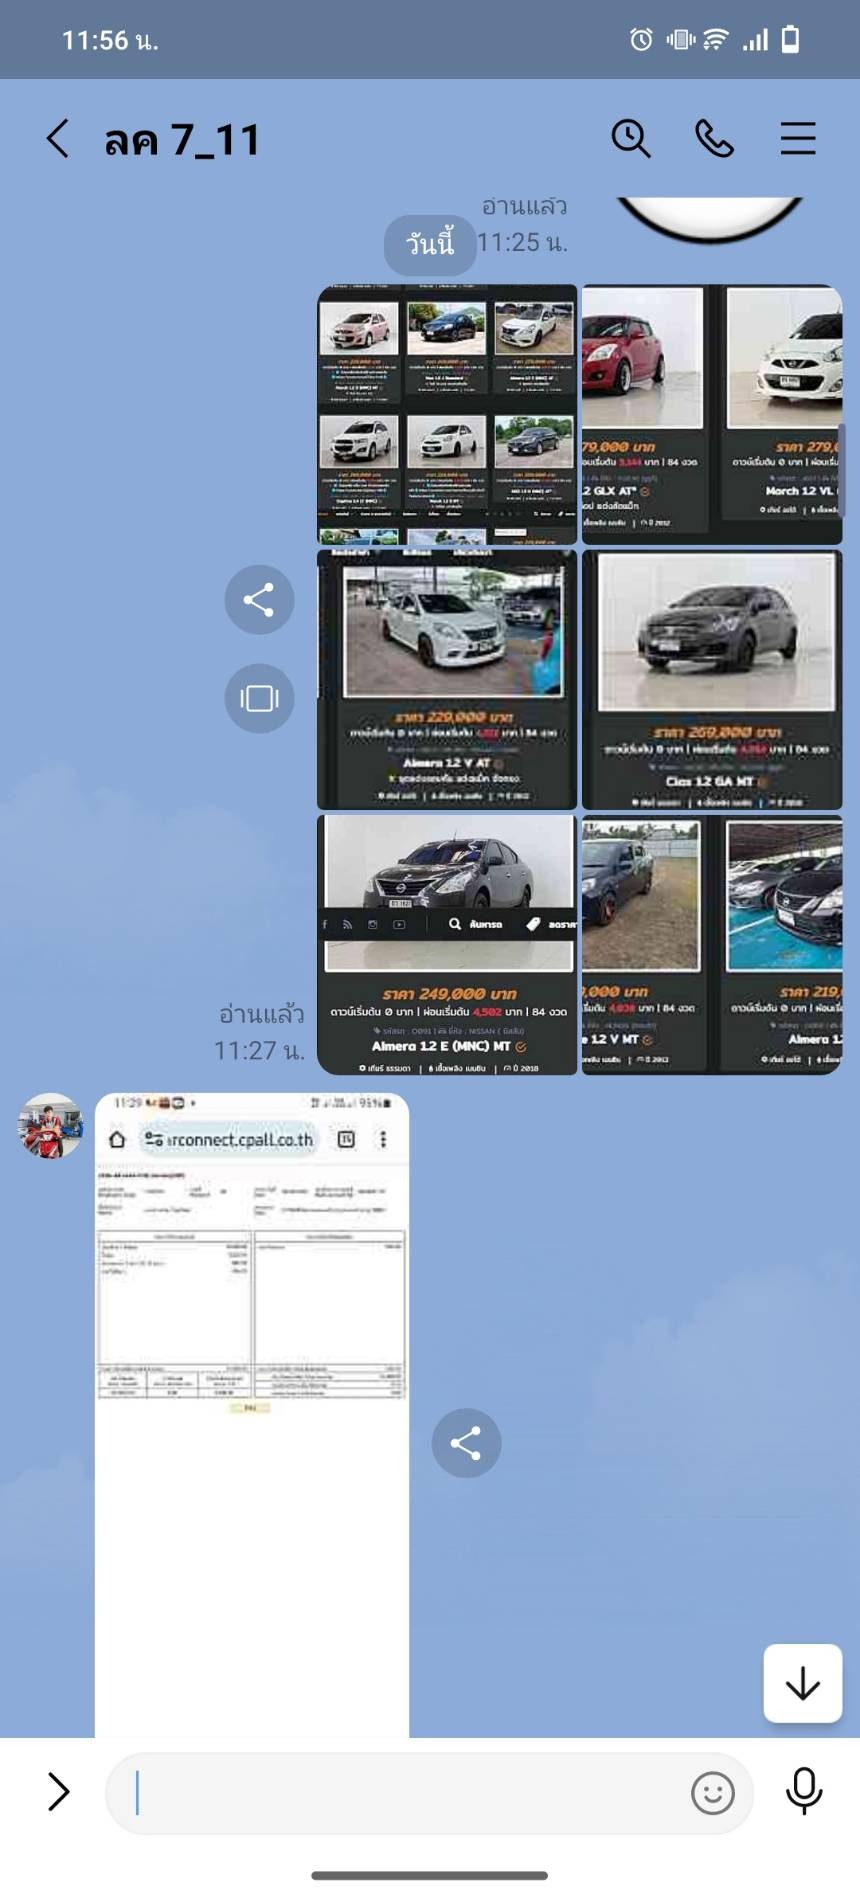Viewport: 860px width, 1902px height.
Task: Open album slideshow view icon
Action: tap(259, 698)
